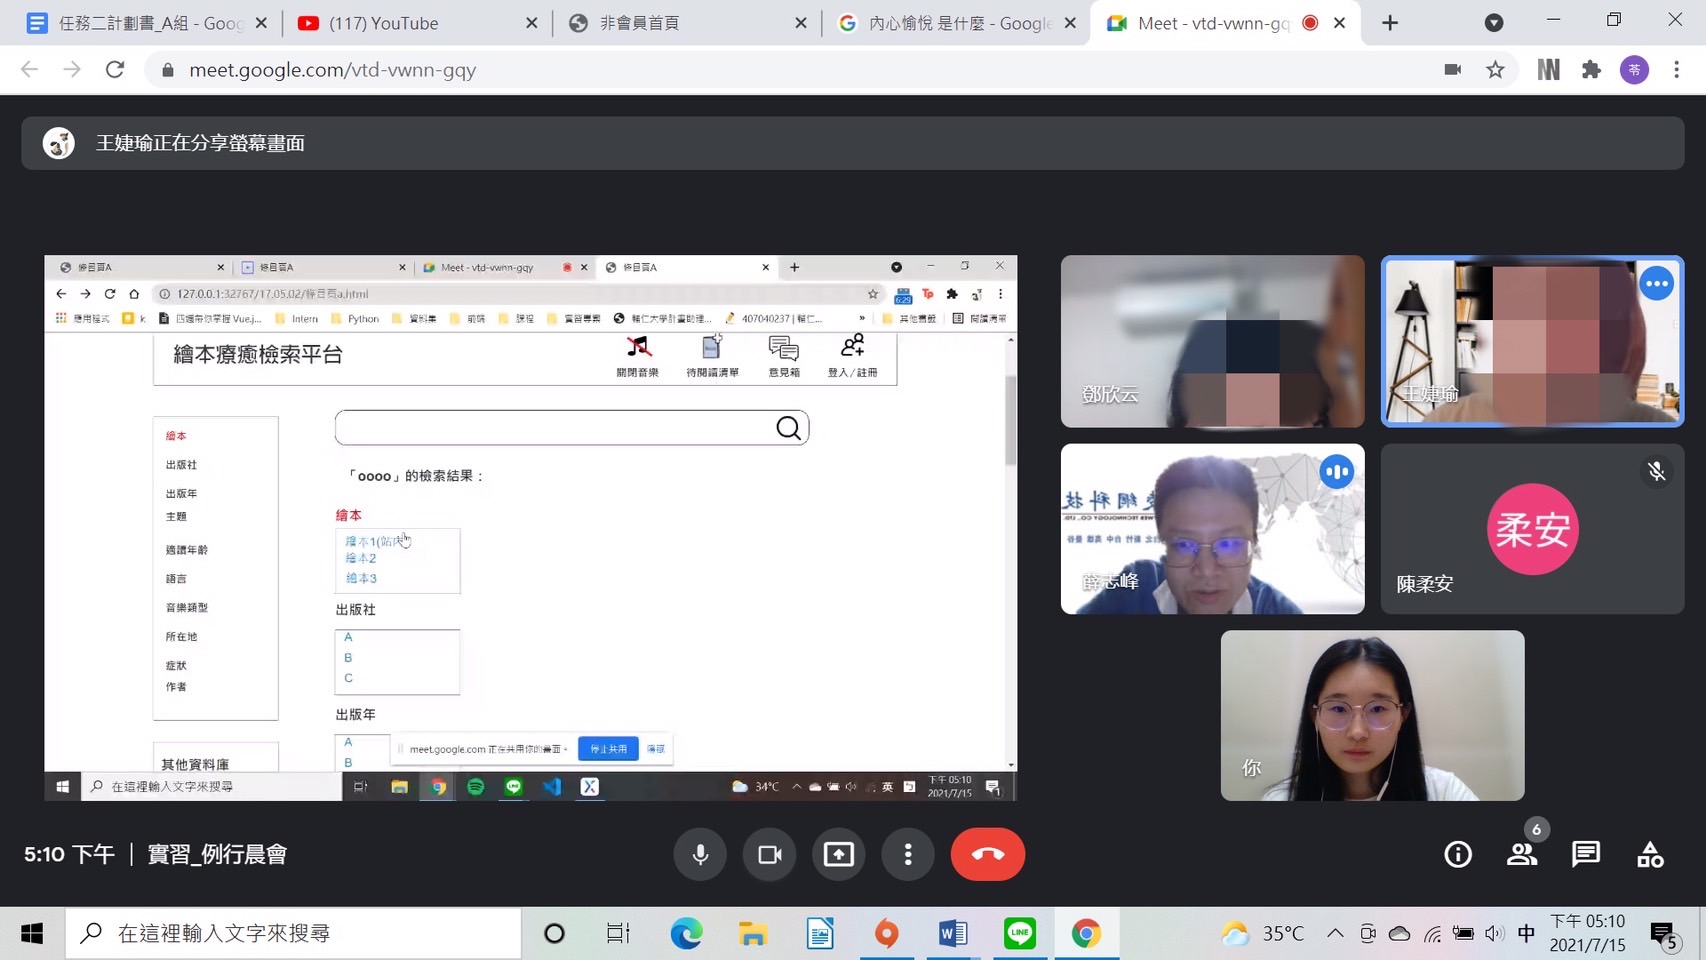This screenshot has width=1706, height=960.
Task: Open options on 王婕瑜's video tile
Action: pyautogui.click(x=1656, y=284)
